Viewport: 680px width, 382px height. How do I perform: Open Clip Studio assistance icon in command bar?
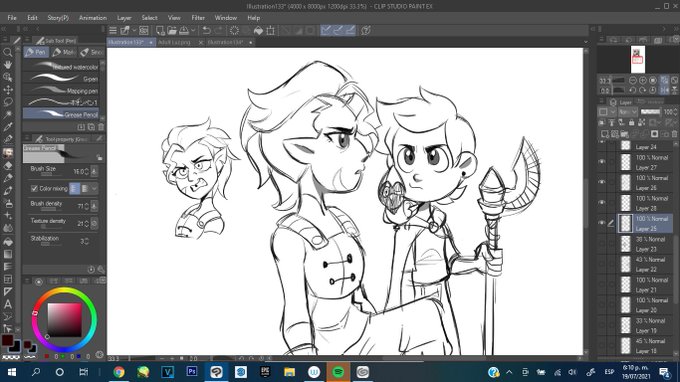pyautogui.click(x=366, y=30)
